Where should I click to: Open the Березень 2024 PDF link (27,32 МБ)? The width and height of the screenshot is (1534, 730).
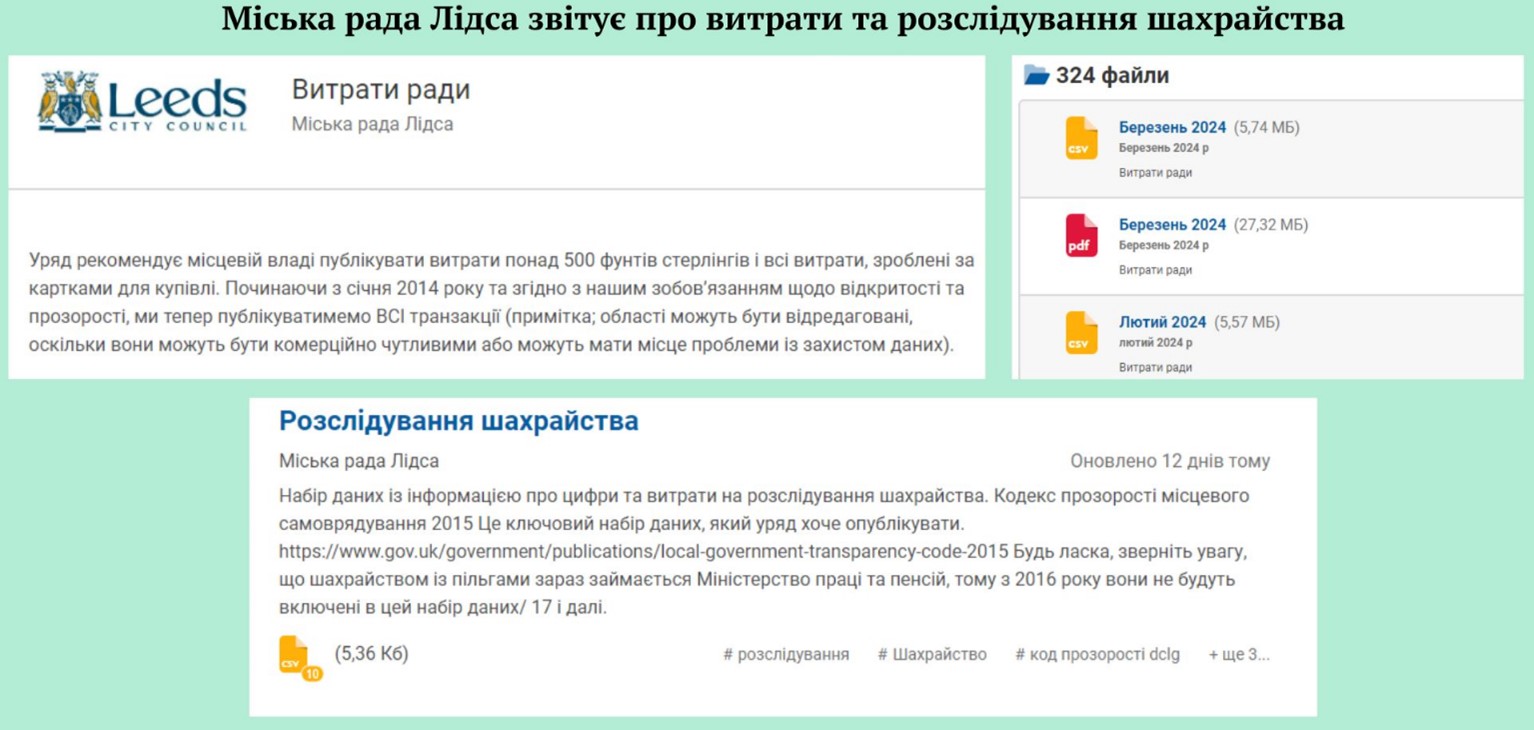click(1172, 224)
